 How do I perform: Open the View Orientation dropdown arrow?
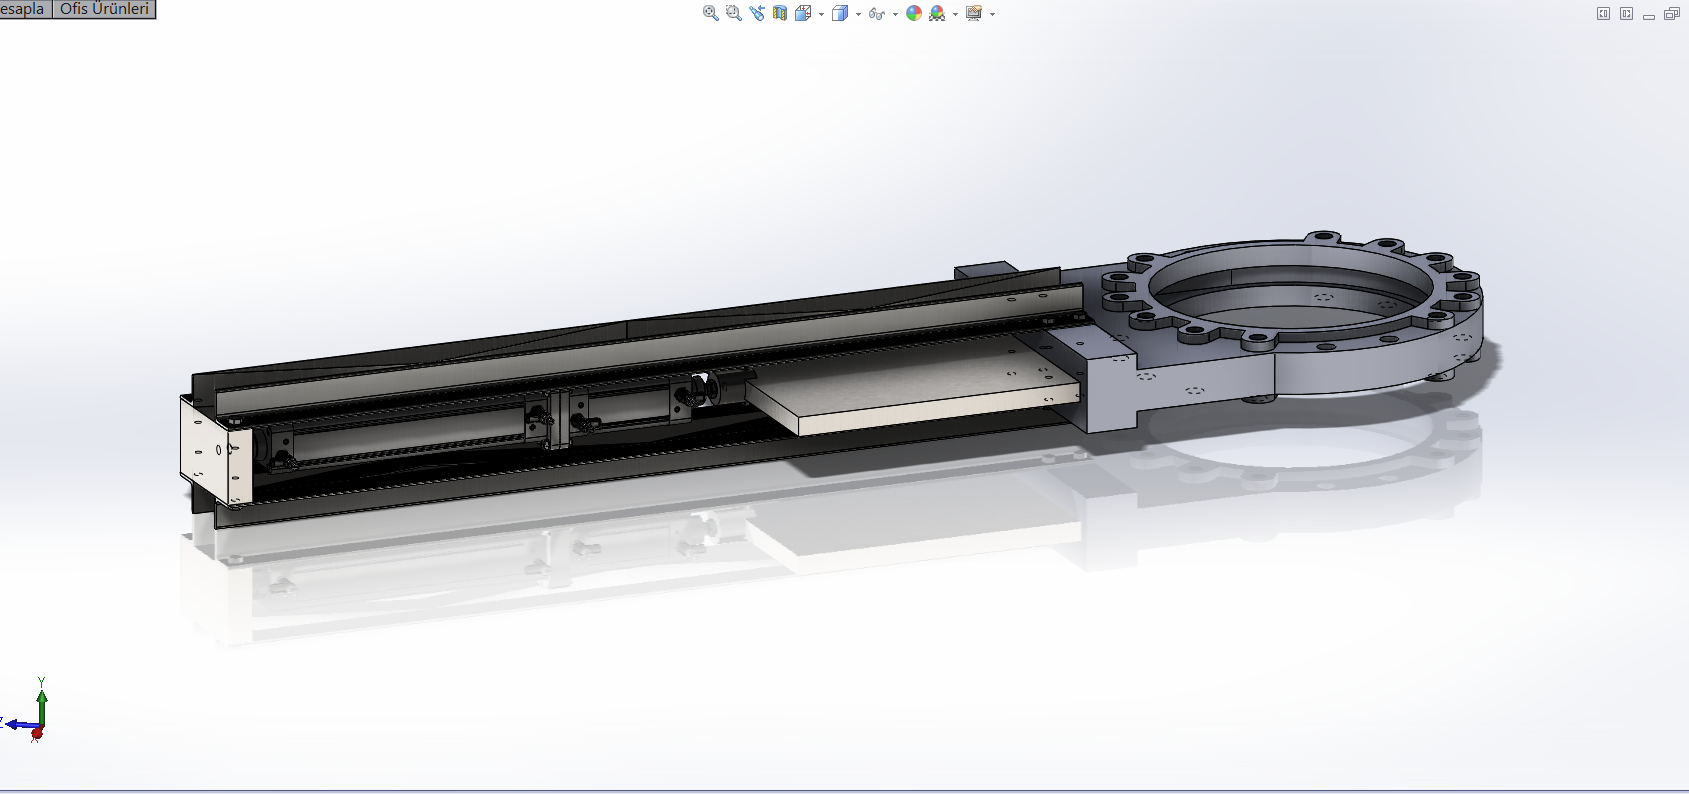pos(821,14)
